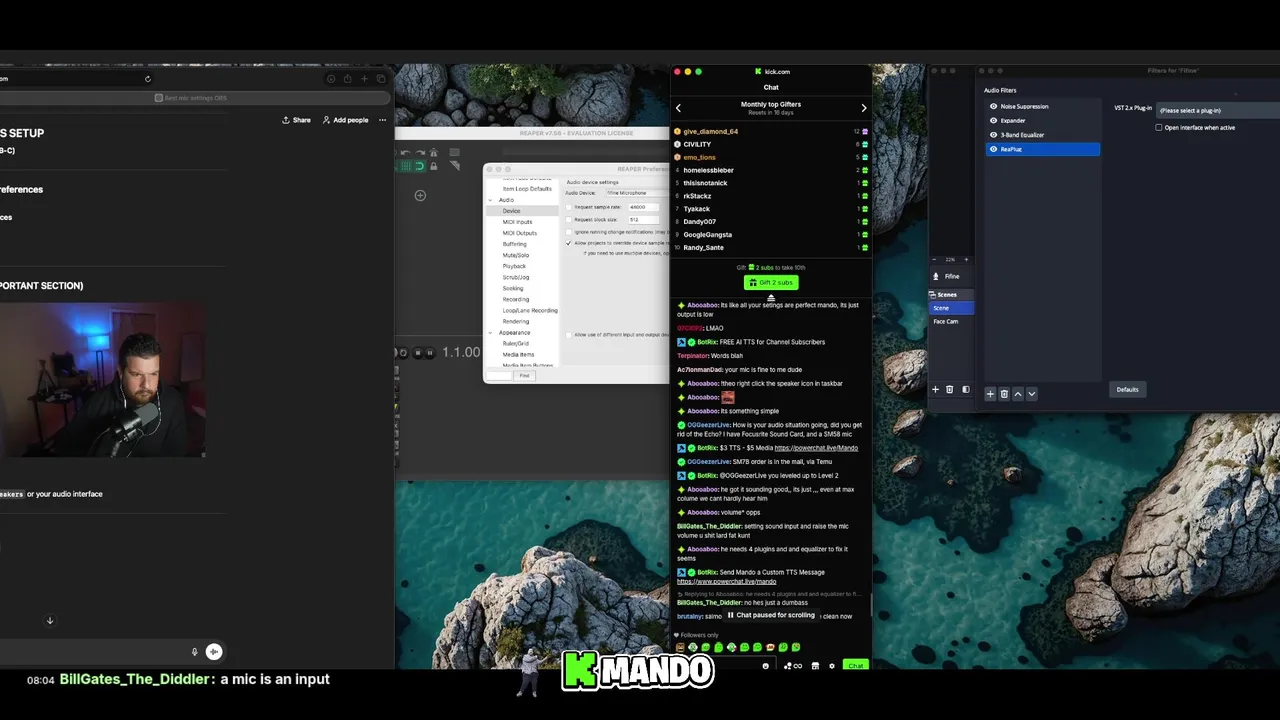Toggle visibility of ReaPlug filter
Screen dimensions: 1280x720
click(993, 149)
